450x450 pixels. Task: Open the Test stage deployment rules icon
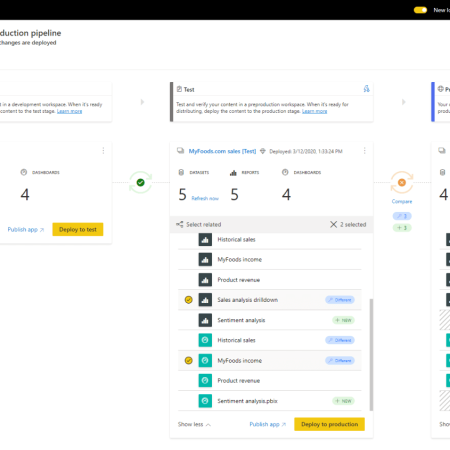click(x=366, y=89)
